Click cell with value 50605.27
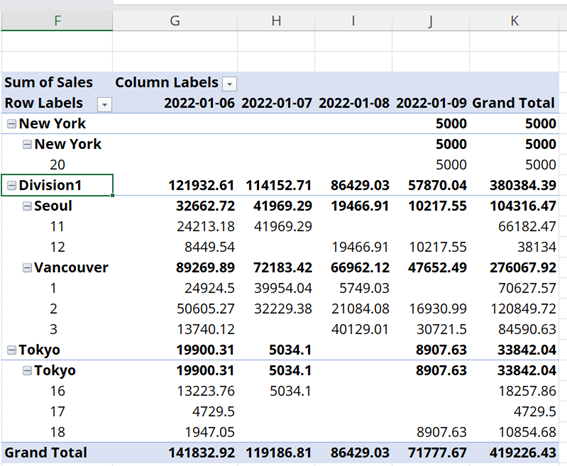Viewport: 567px width, 466px height. click(x=206, y=309)
